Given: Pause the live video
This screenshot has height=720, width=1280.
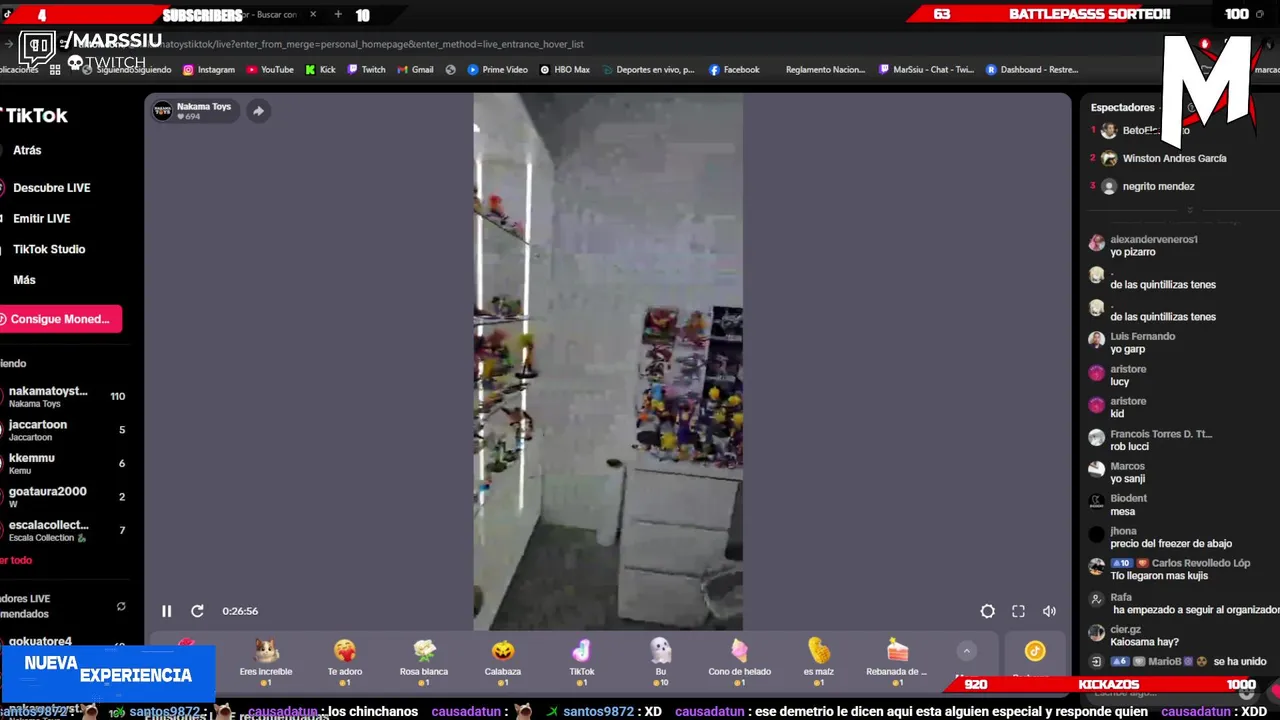Looking at the screenshot, I should [x=167, y=611].
